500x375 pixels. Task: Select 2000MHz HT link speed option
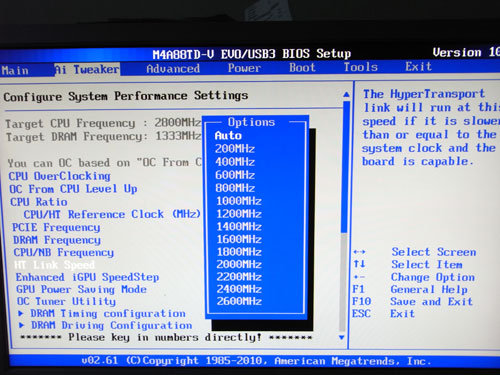pos(239,264)
